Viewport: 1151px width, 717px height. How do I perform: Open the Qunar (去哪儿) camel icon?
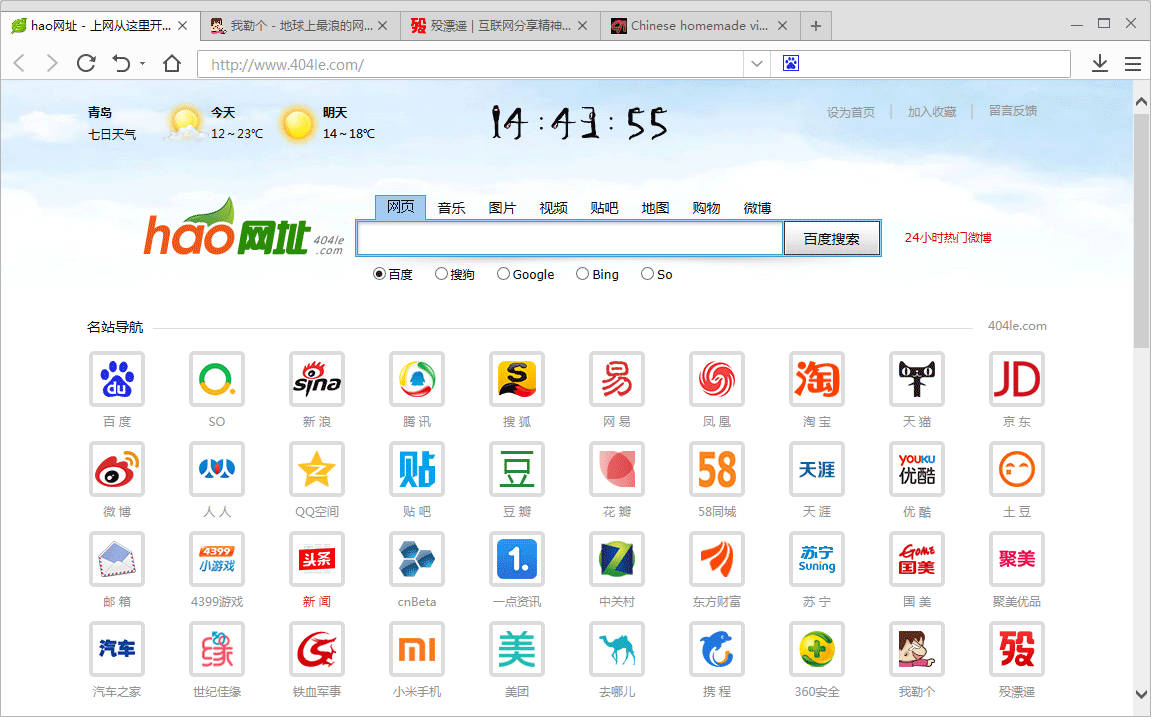(617, 649)
